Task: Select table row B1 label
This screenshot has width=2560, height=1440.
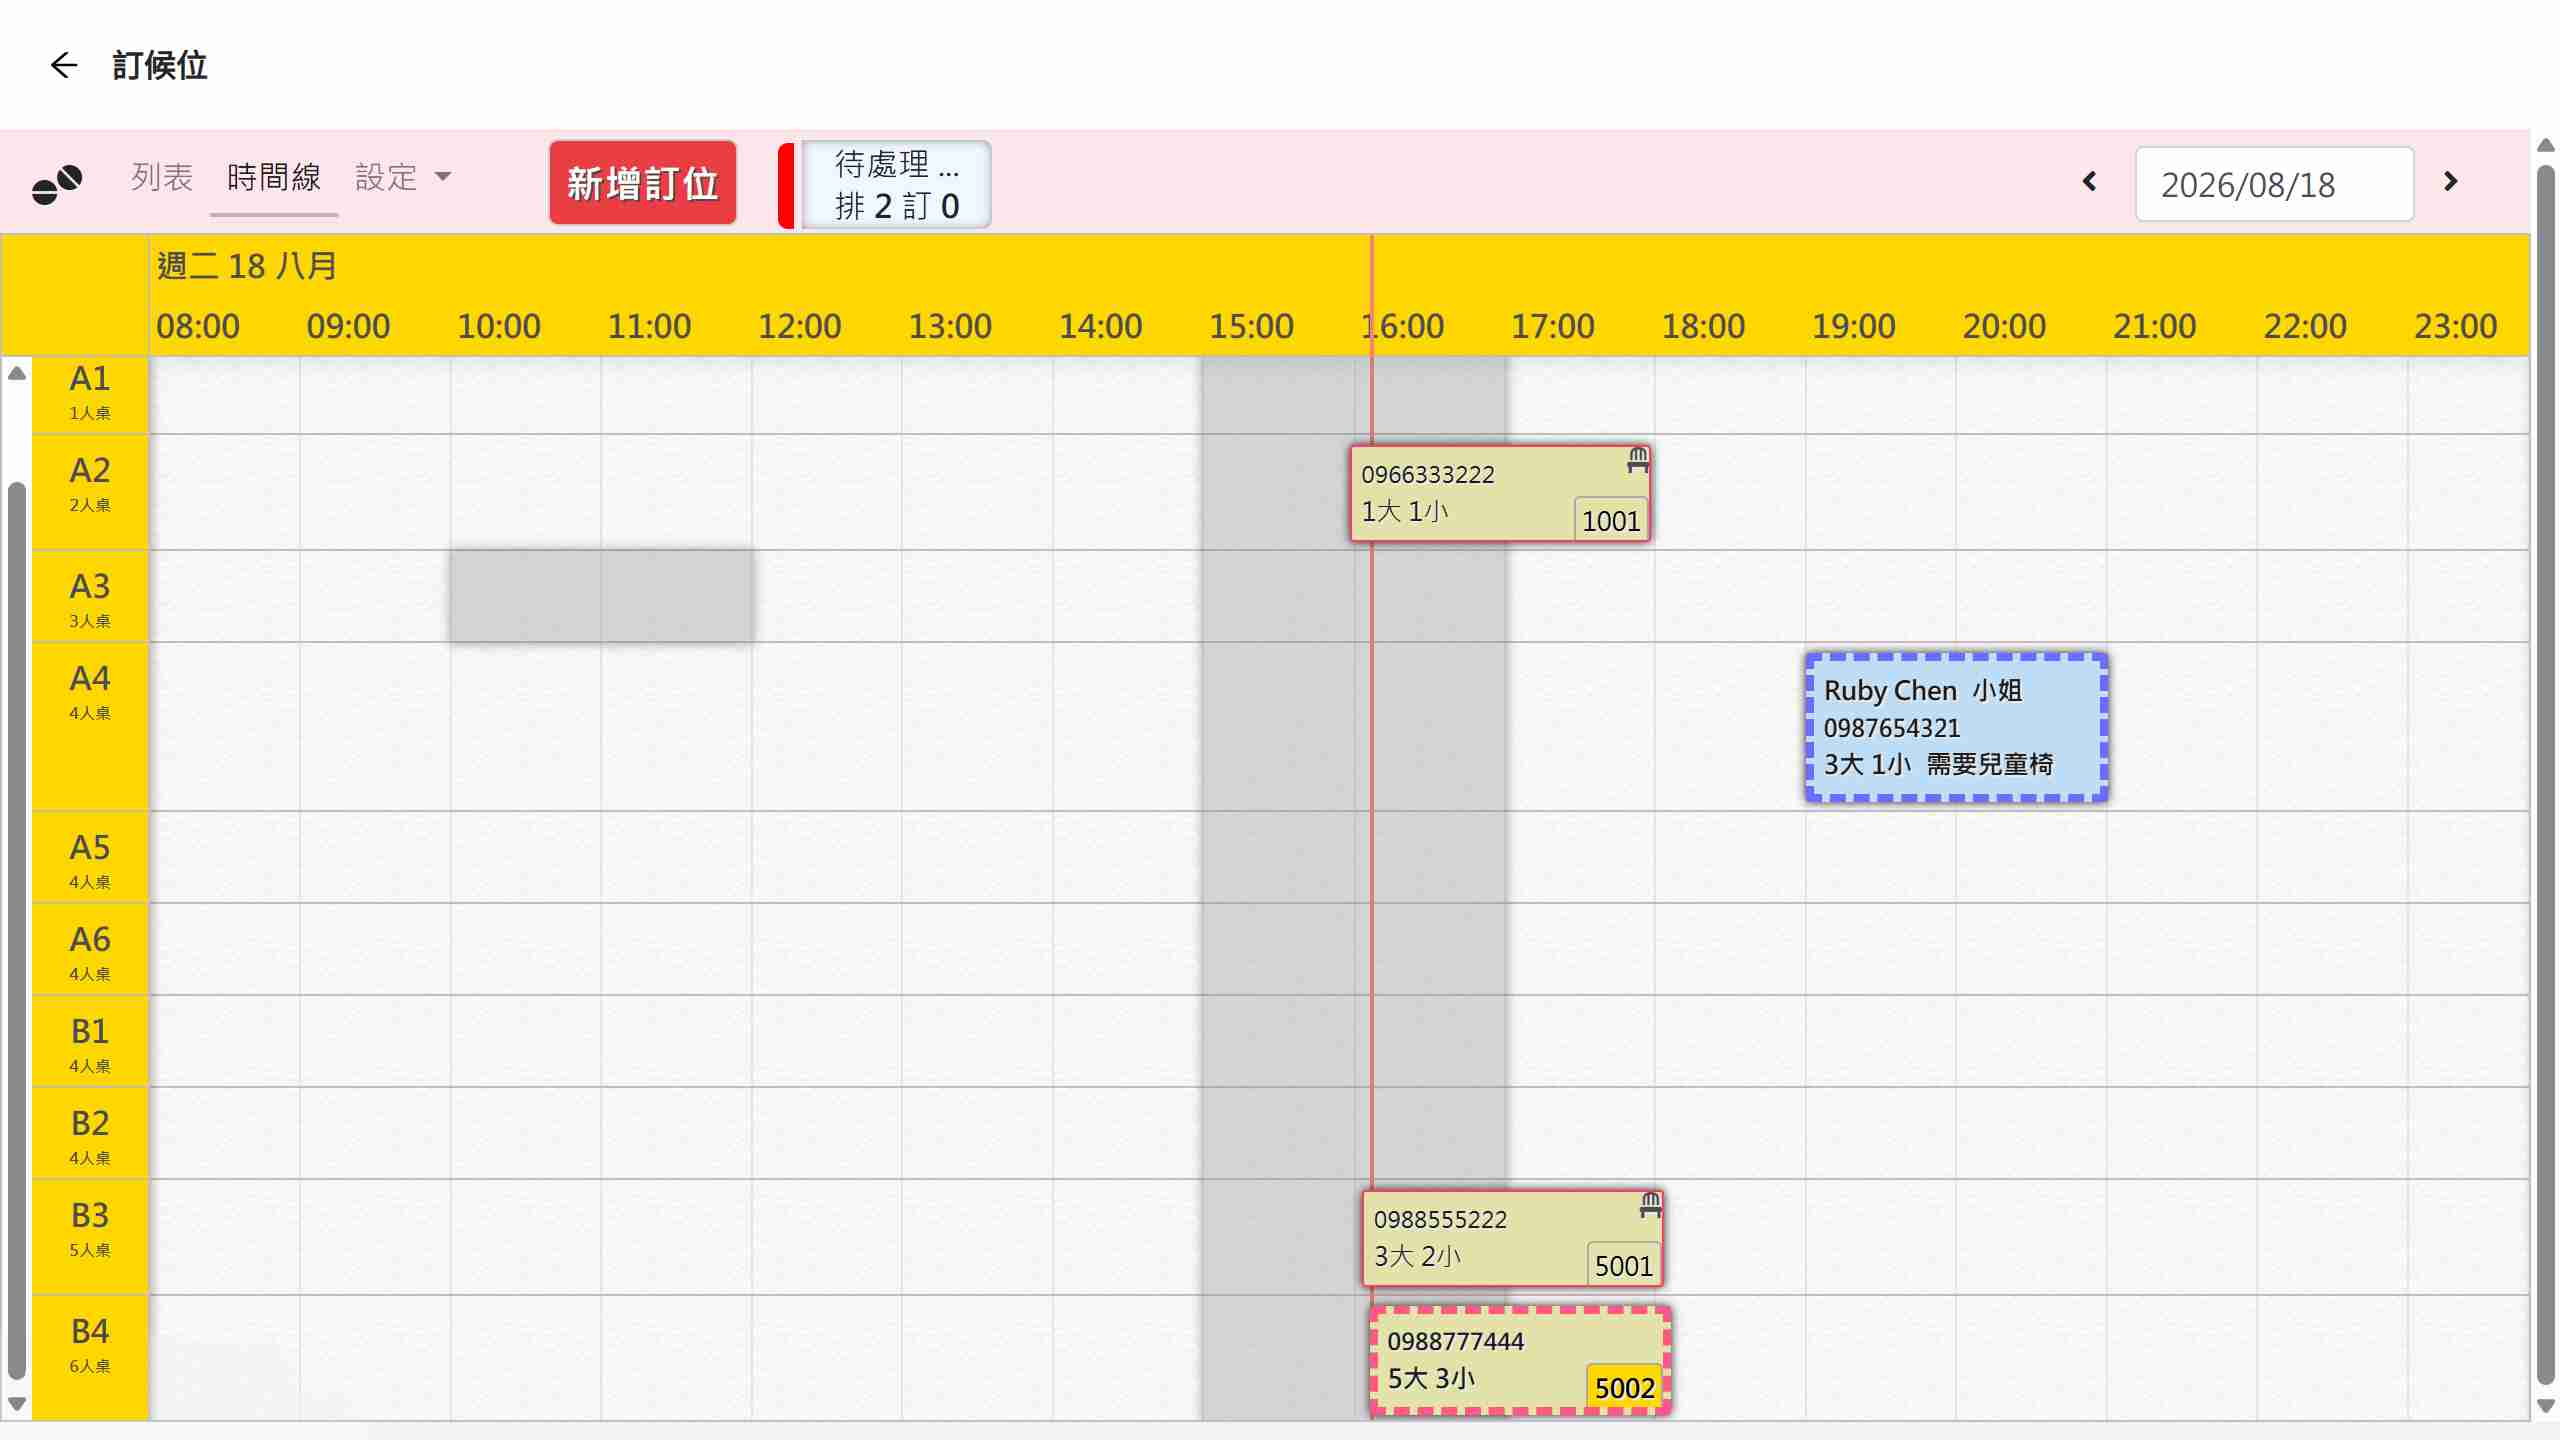Action: pos(90,1043)
